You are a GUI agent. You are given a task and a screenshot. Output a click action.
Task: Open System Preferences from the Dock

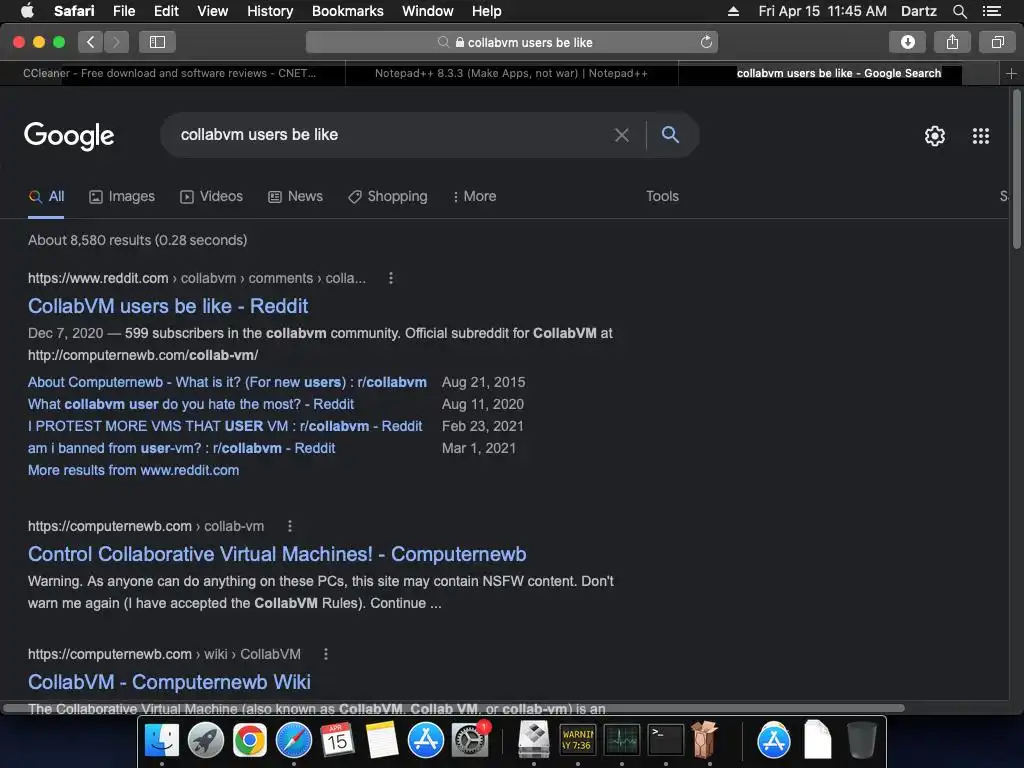coord(470,740)
